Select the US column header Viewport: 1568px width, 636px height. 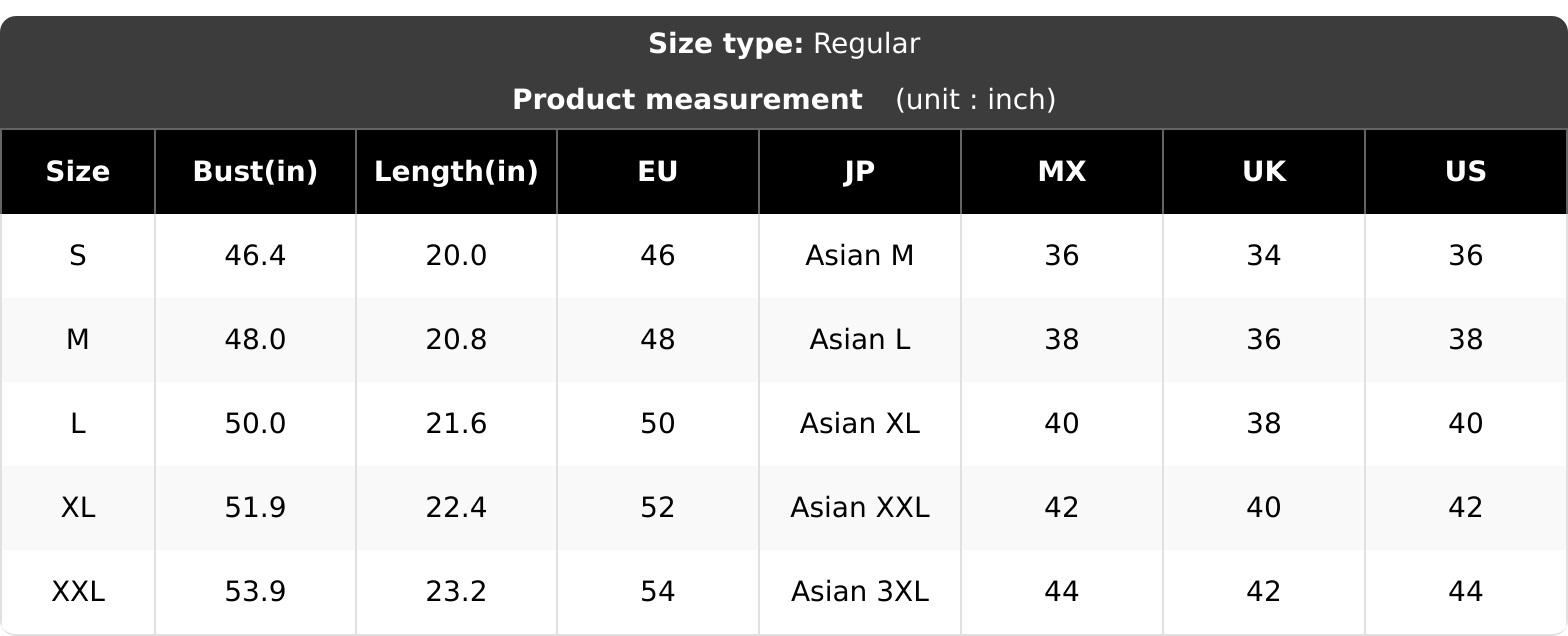pos(1466,172)
